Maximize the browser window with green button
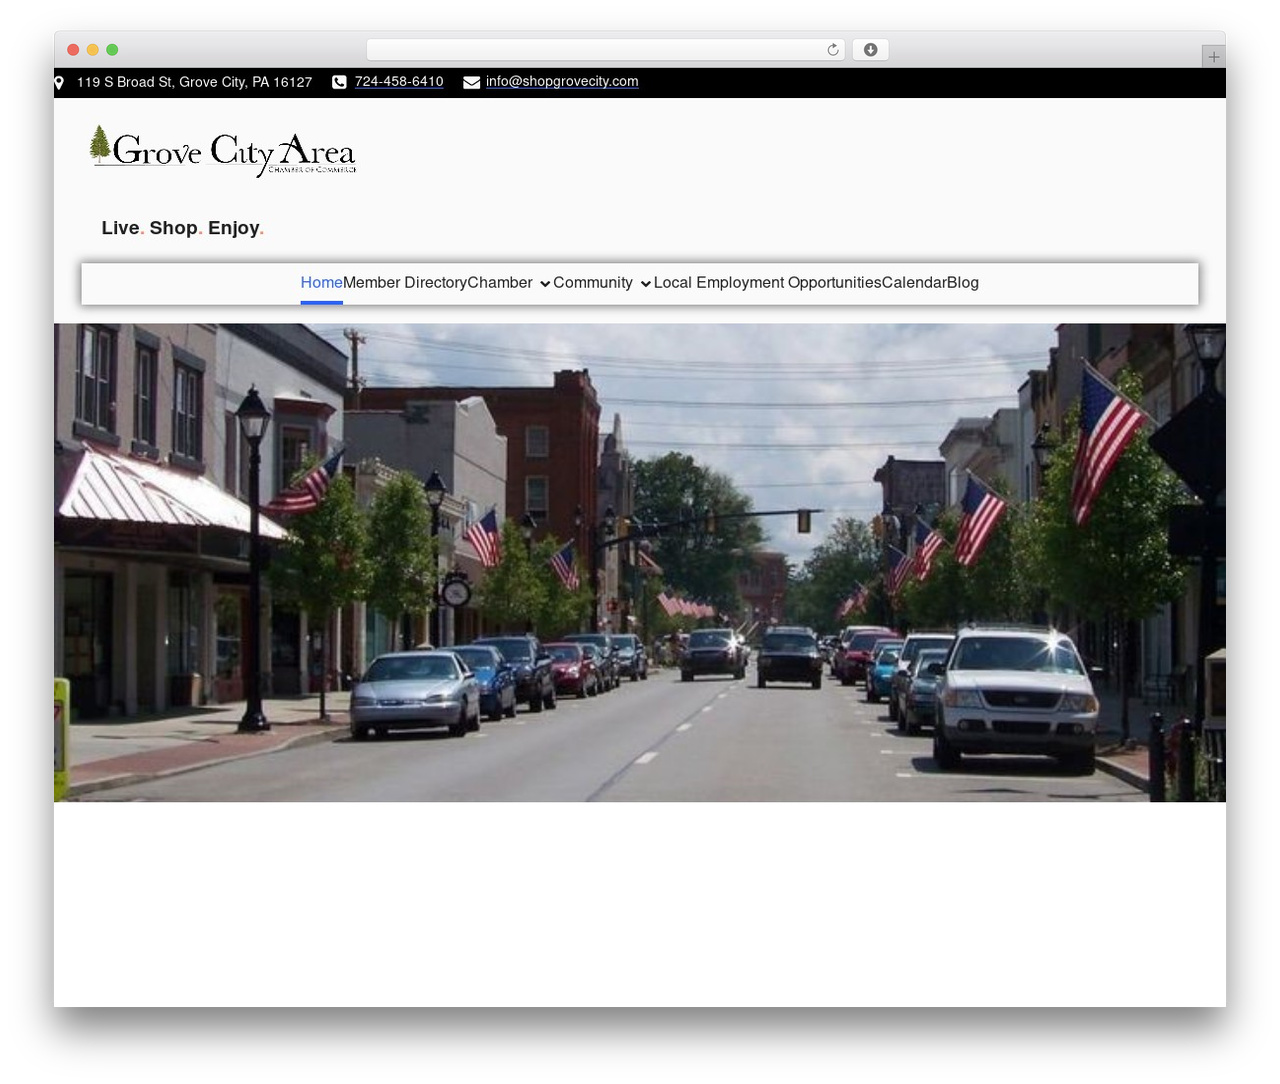The image size is (1280, 1084). [112, 50]
